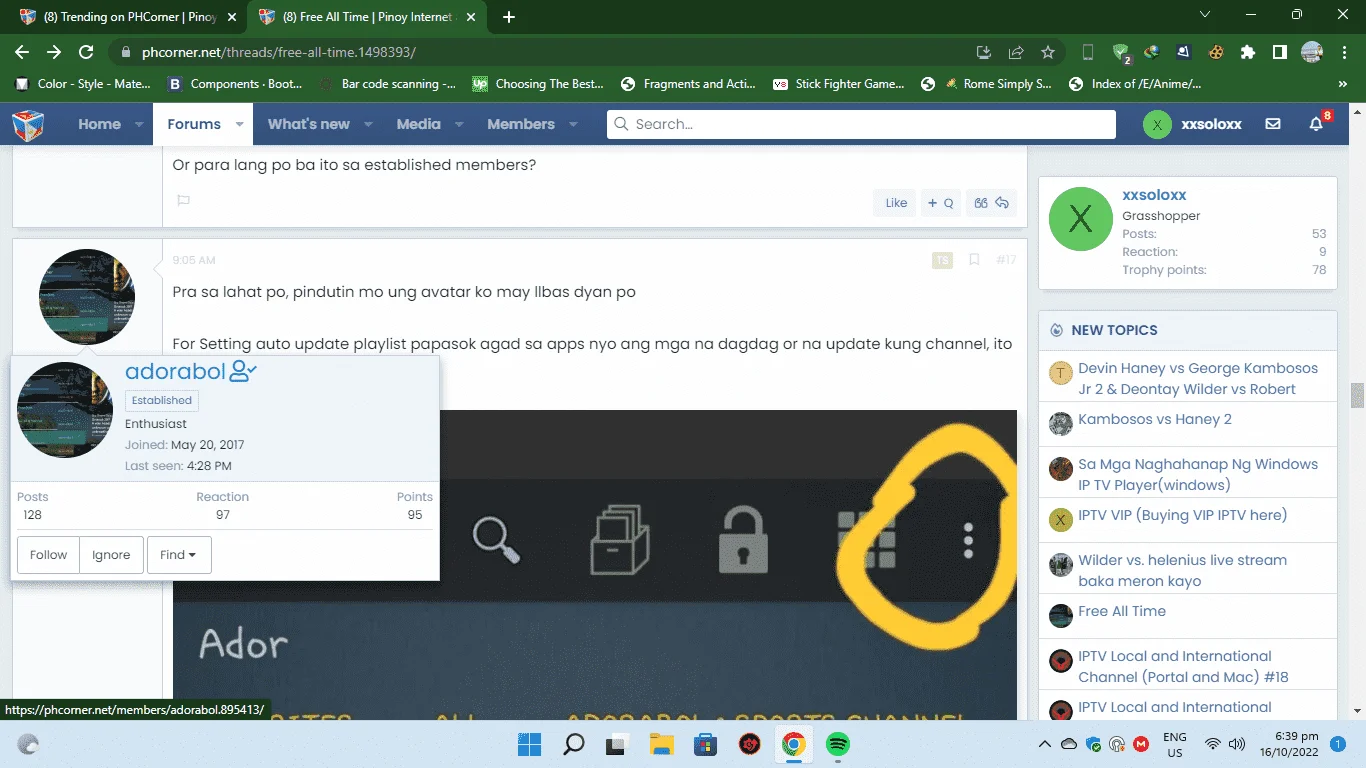The height and width of the screenshot is (768, 1366).
Task: Click the + Q multi-quote button
Action: [x=940, y=203]
